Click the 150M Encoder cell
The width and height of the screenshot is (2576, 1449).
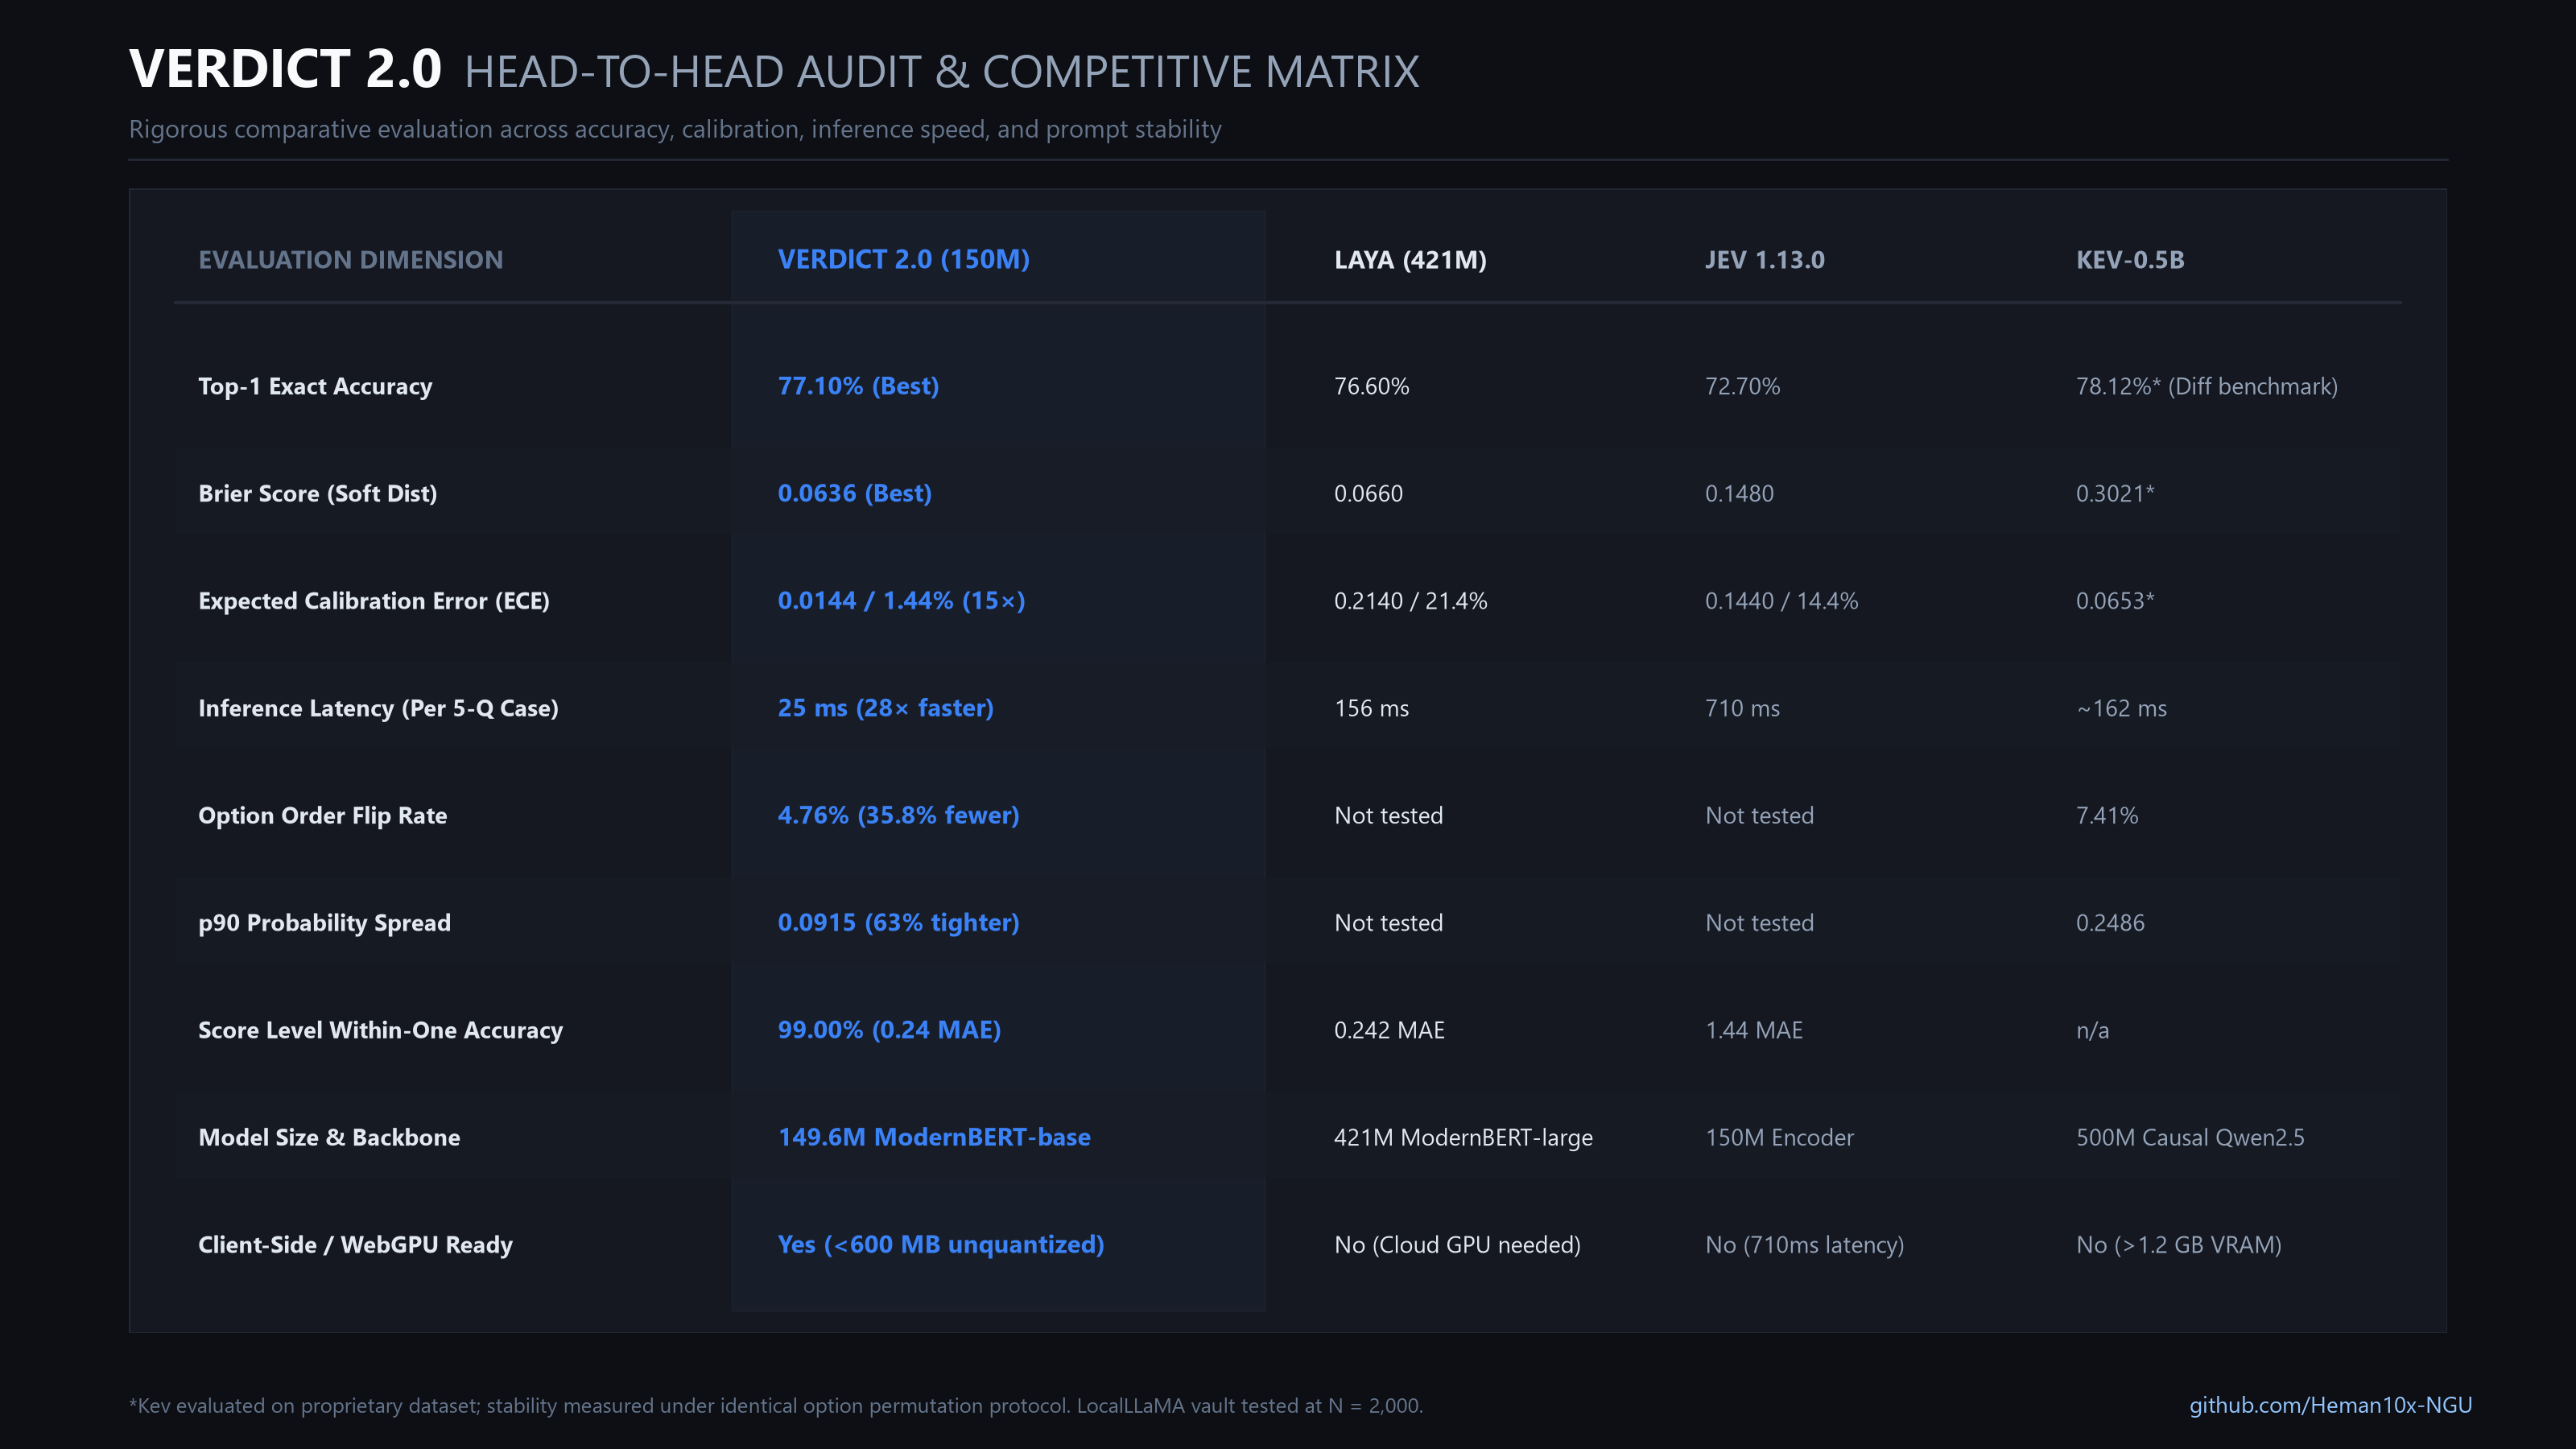(1779, 1137)
